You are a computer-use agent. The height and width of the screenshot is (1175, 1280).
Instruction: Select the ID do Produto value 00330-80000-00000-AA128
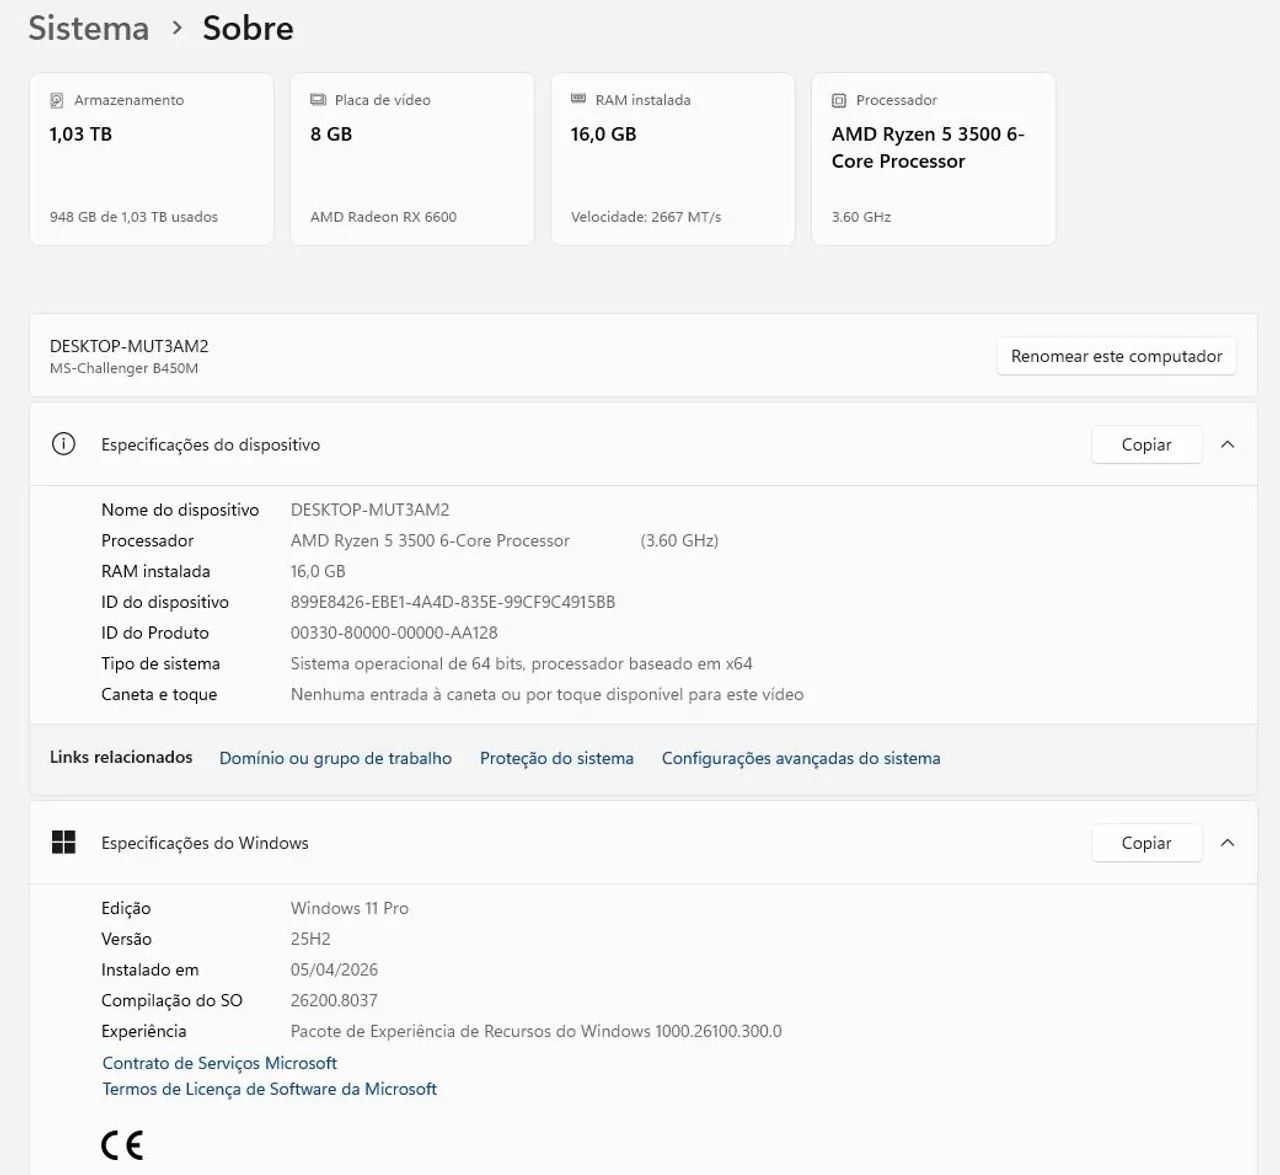[x=394, y=633]
